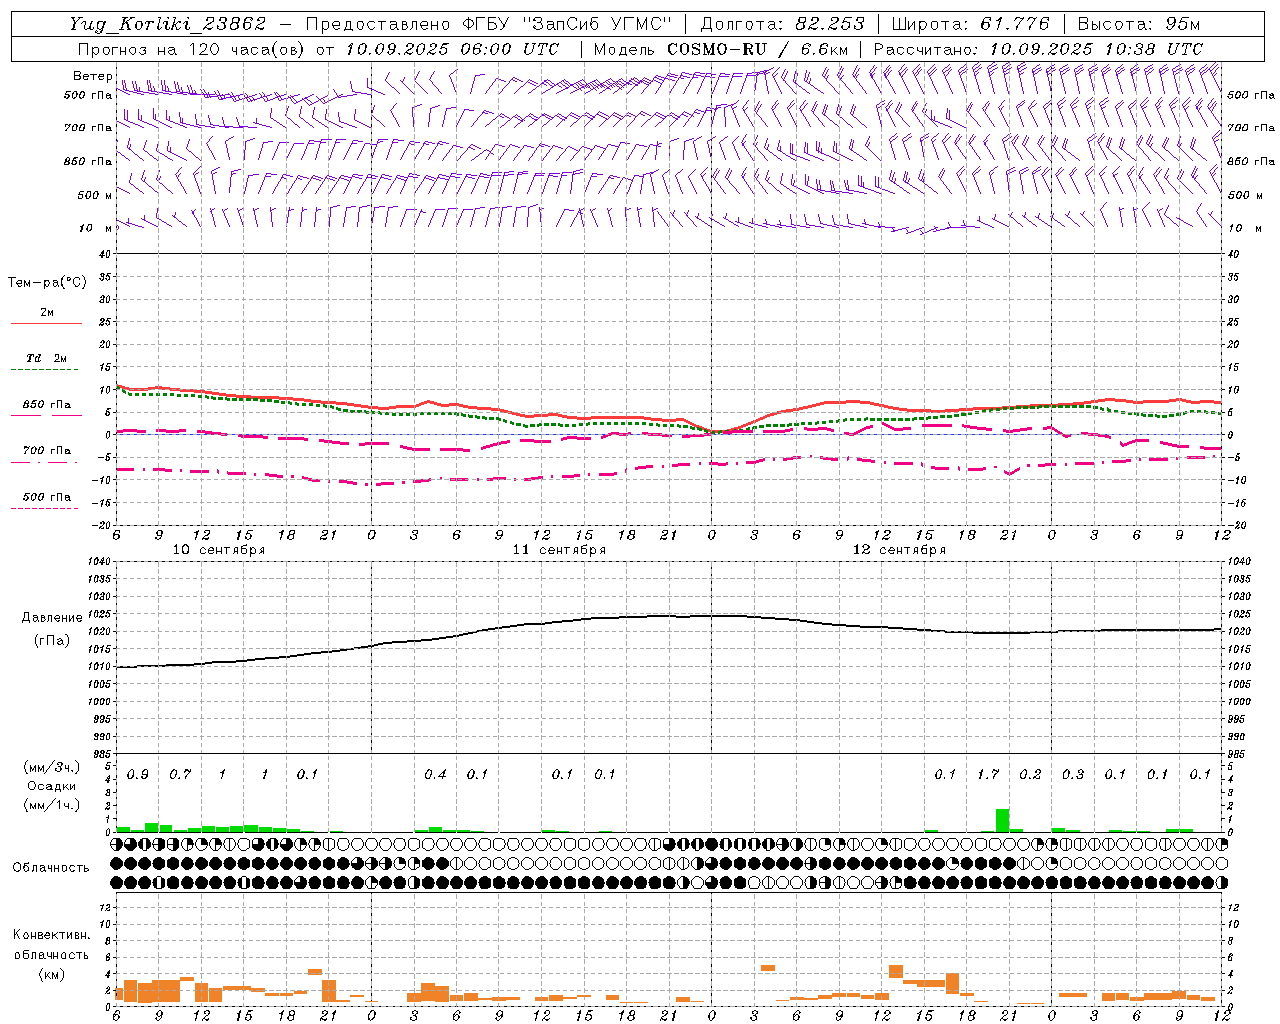The width and height of the screenshot is (1280, 1024).
Task: Click the Конвективн. облачность label
Action: tap(51, 945)
